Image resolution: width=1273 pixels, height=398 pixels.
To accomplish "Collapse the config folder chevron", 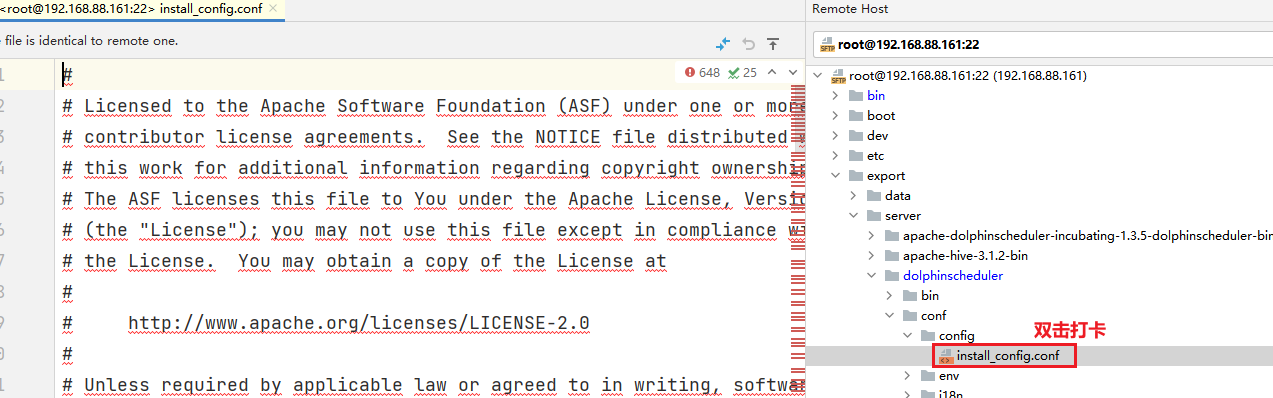I will pos(908,336).
